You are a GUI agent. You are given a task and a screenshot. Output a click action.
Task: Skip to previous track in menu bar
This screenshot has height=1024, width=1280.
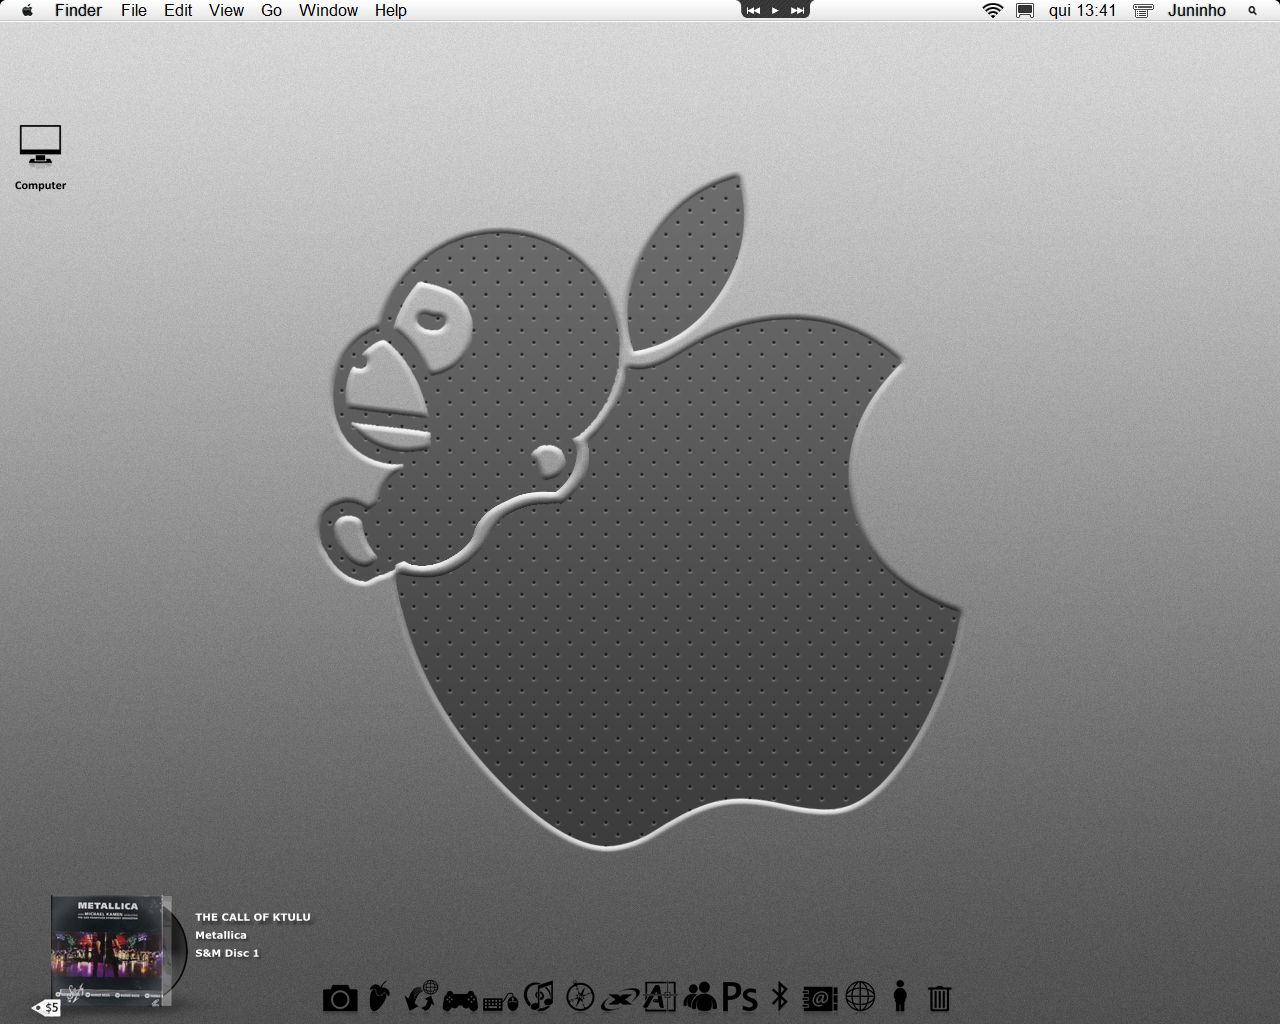click(753, 10)
